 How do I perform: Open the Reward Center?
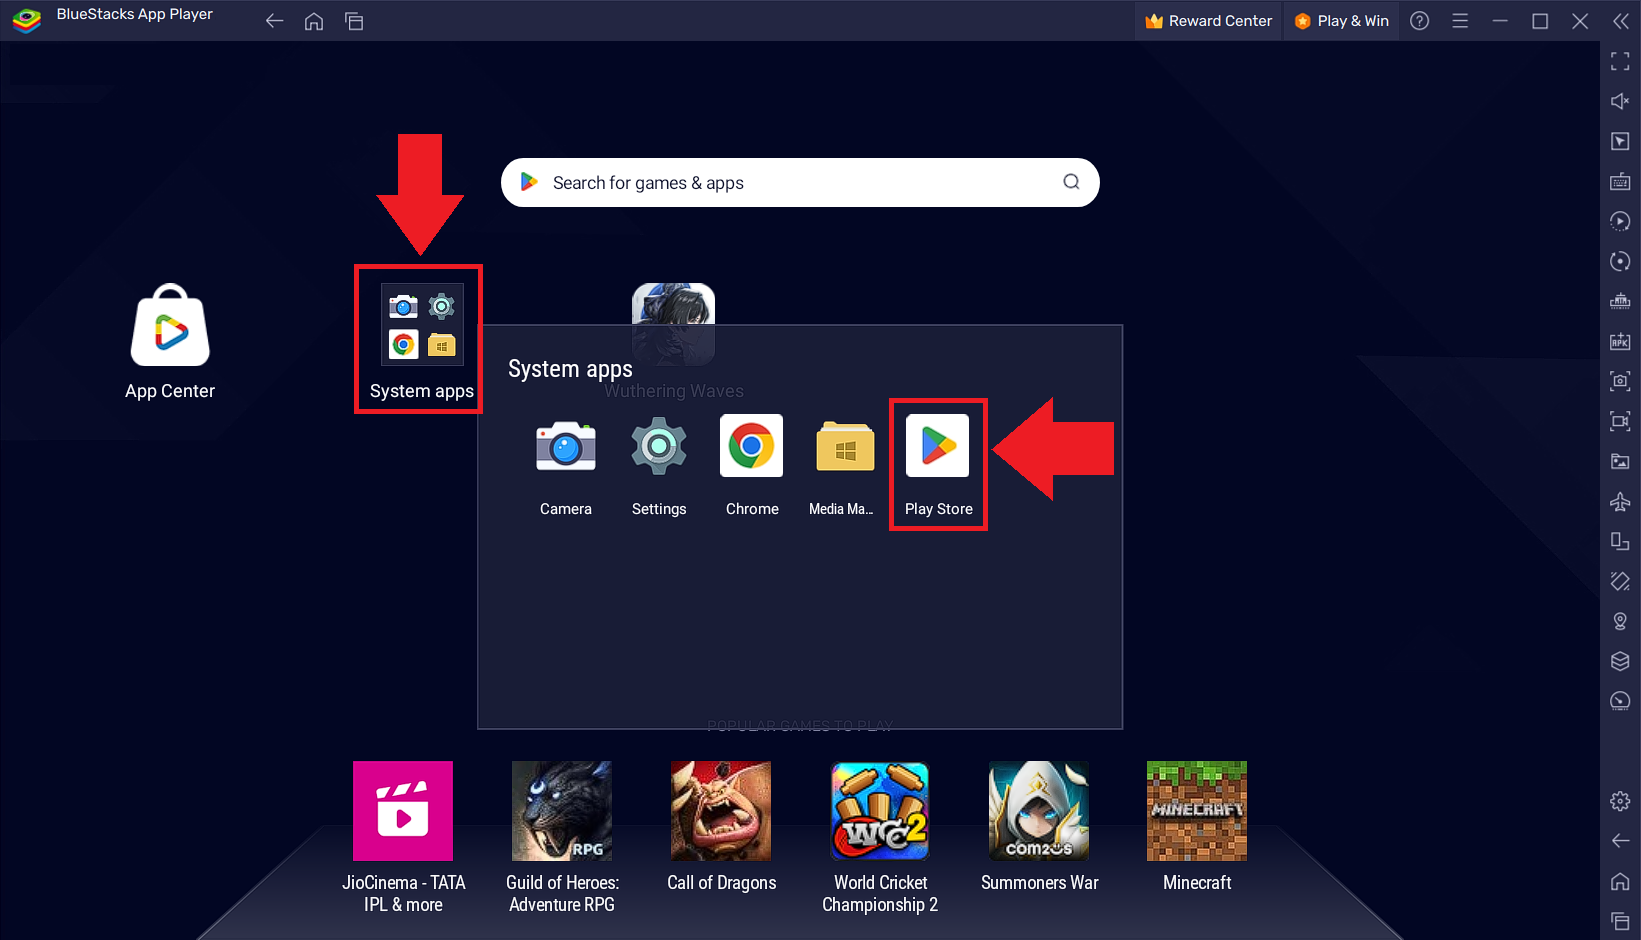(x=1208, y=20)
